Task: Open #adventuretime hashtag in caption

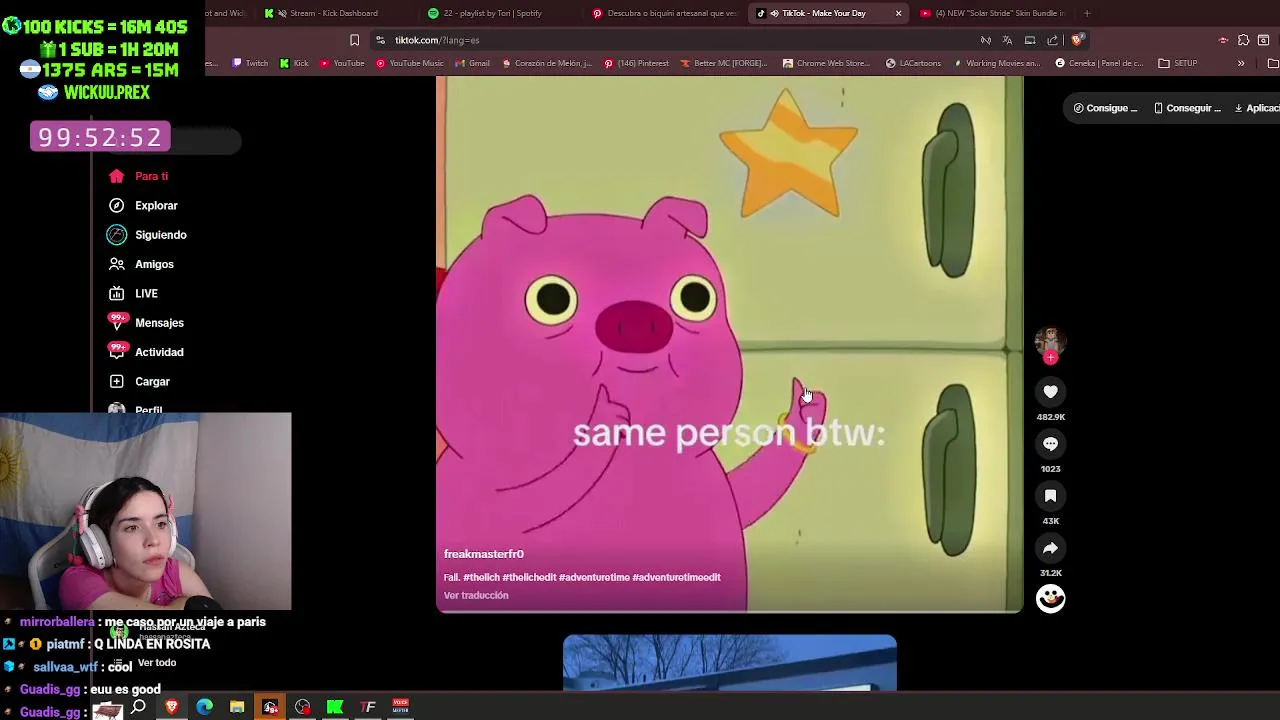Action: click(x=593, y=577)
